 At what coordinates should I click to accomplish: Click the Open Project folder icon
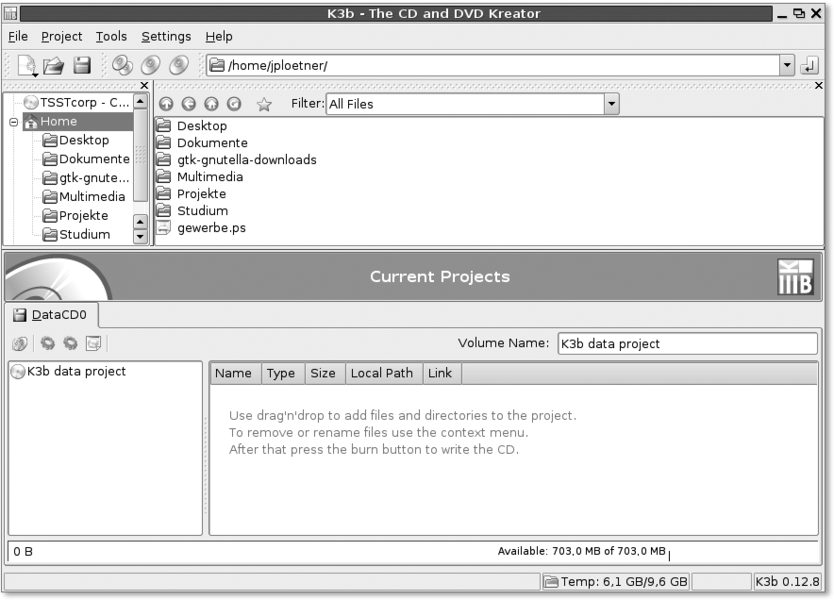pos(54,66)
